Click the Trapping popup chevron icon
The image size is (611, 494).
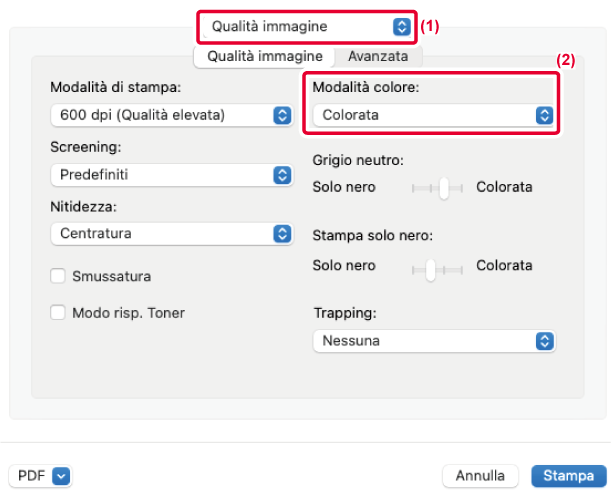(544, 341)
